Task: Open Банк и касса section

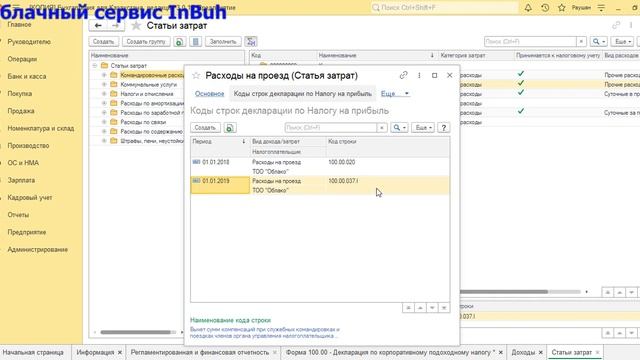Action: click(x=27, y=76)
